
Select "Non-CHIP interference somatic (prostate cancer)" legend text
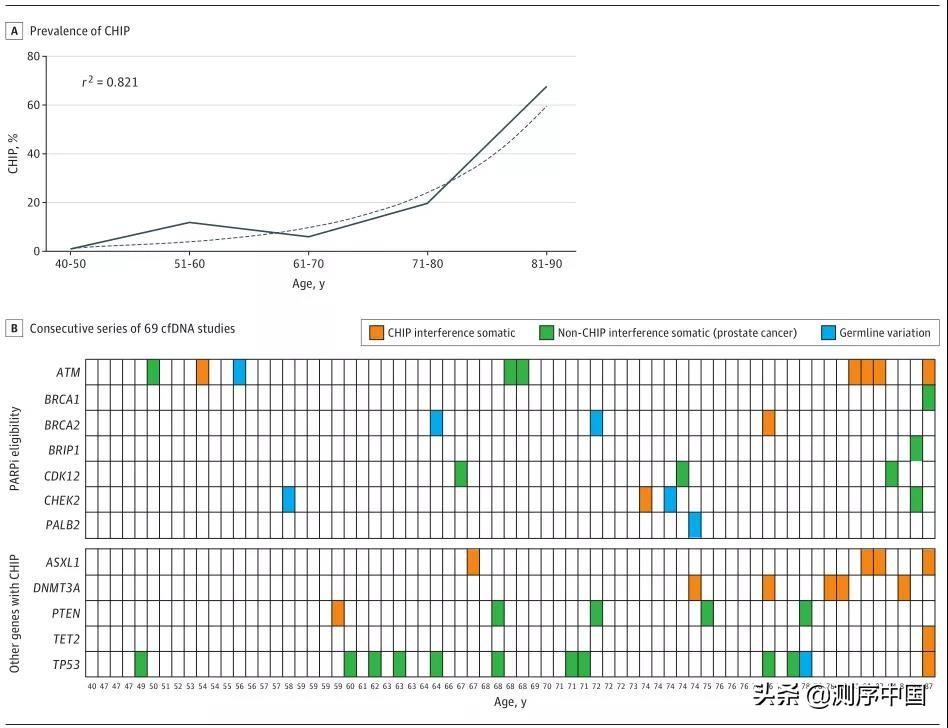tap(677, 333)
